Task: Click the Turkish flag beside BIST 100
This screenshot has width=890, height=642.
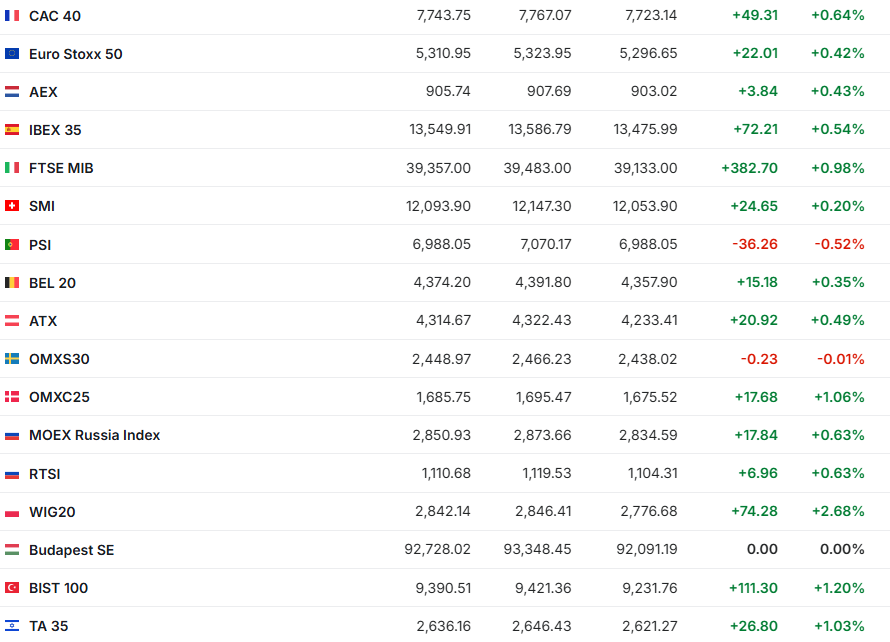Action: coord(12,588)
